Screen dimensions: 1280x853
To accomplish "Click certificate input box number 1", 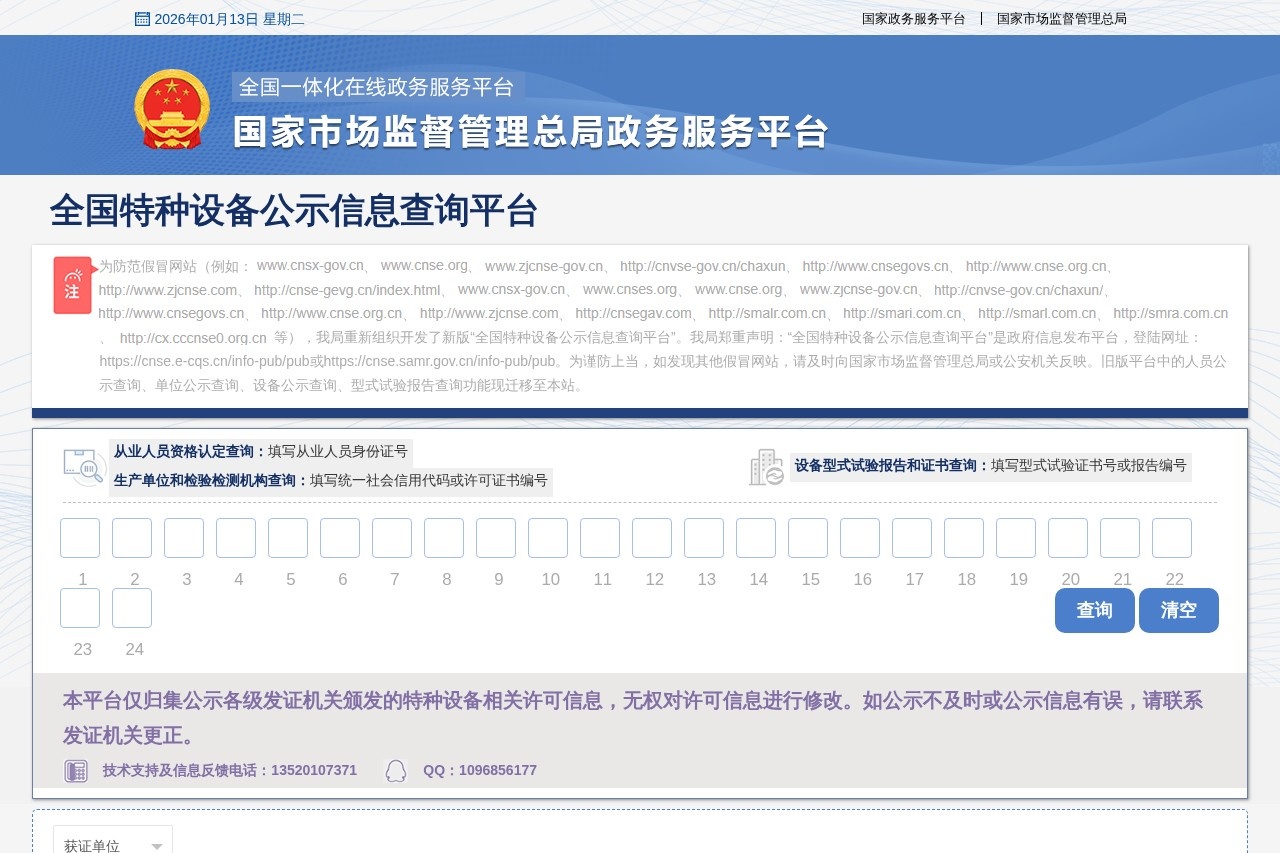I will click(x=80, y=537).
